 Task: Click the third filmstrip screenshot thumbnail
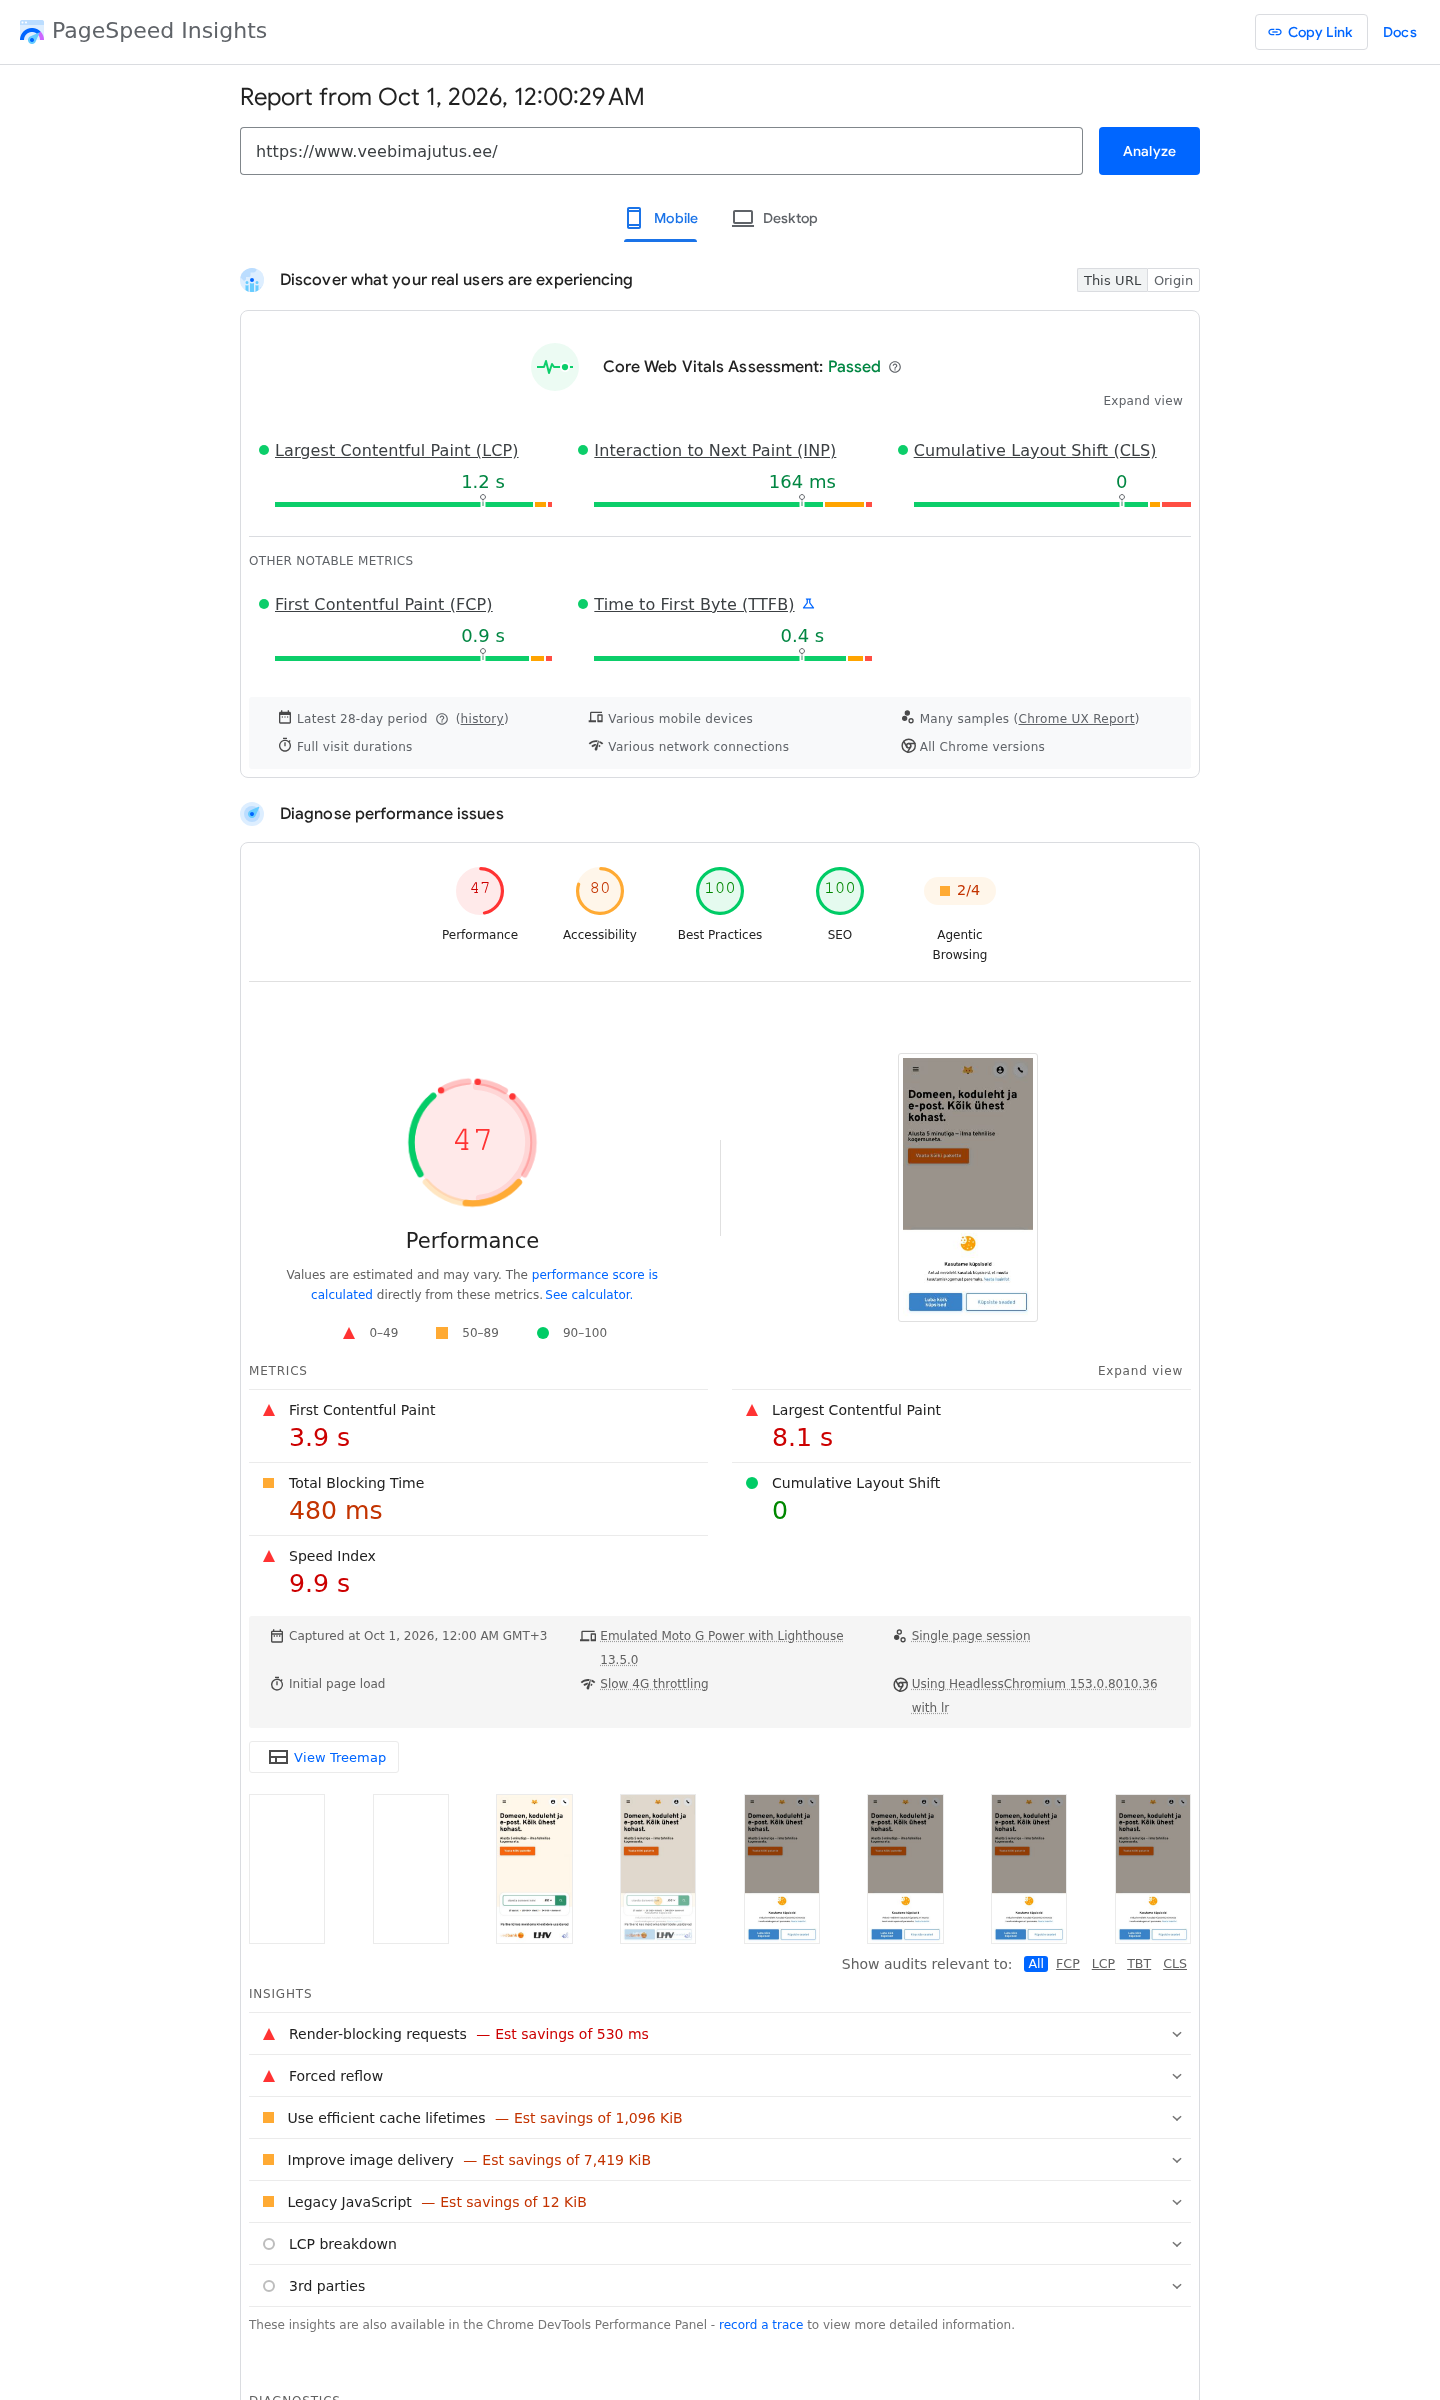pyautogui.click(x=534, y=1869)
